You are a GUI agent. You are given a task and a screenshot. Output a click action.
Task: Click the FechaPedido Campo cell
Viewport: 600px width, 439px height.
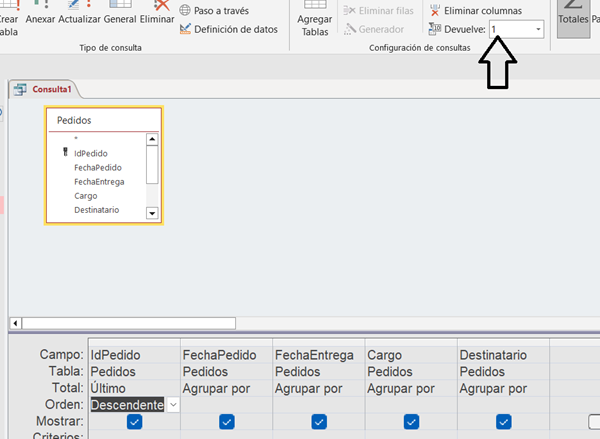coord(227,355)
